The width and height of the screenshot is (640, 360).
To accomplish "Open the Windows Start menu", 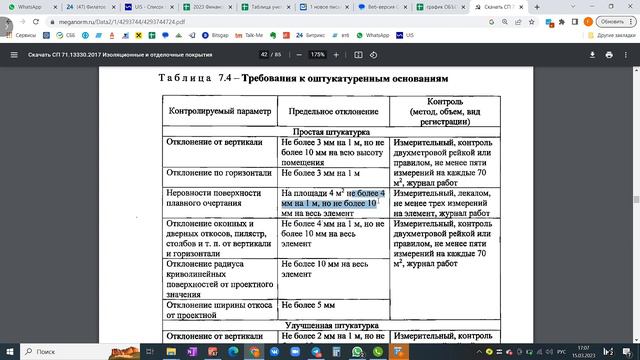I will (x=10, y=351).
